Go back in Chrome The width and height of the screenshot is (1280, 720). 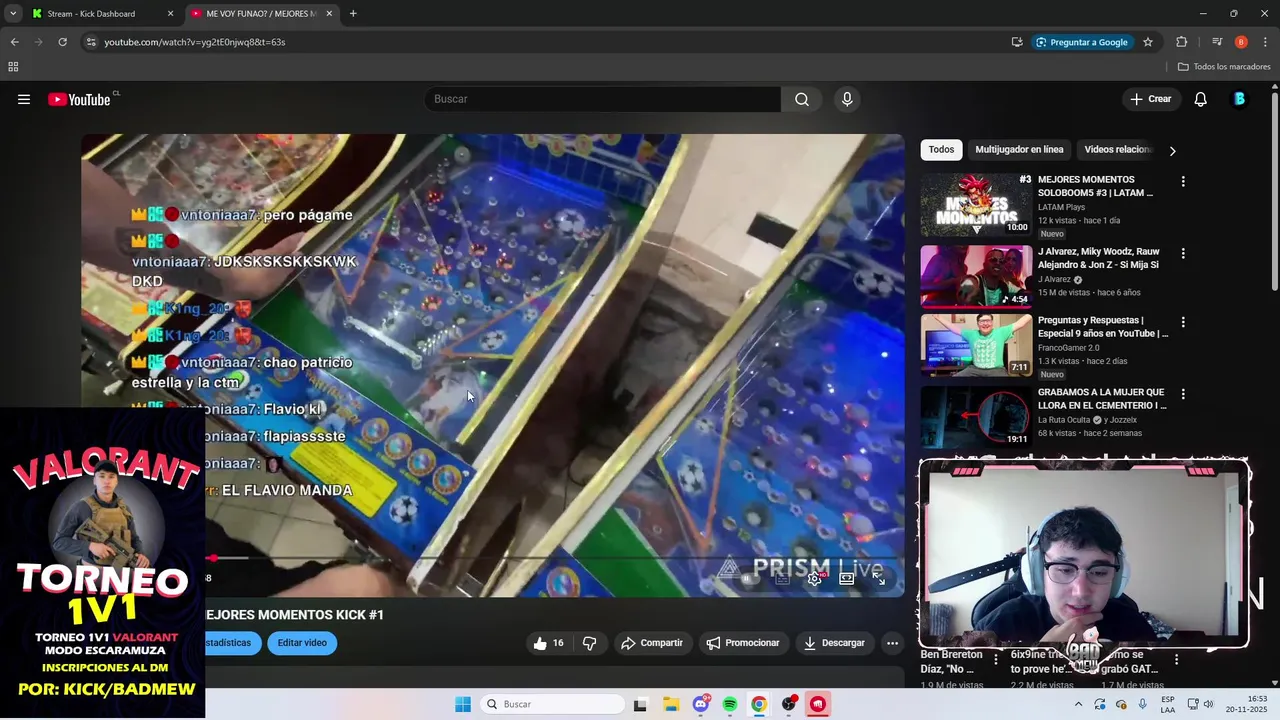click(14, 42)
